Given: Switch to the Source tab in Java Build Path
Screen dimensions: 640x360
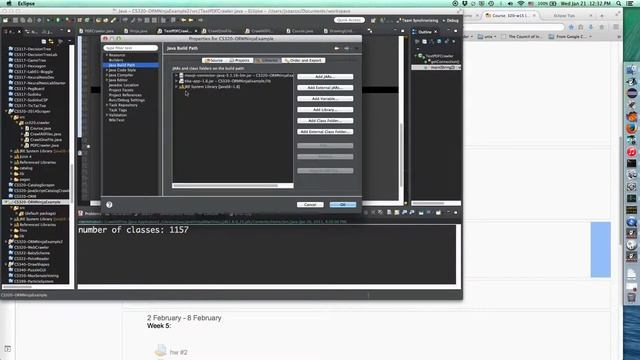Looking at the screenshot, I should (x=214, y=60).
